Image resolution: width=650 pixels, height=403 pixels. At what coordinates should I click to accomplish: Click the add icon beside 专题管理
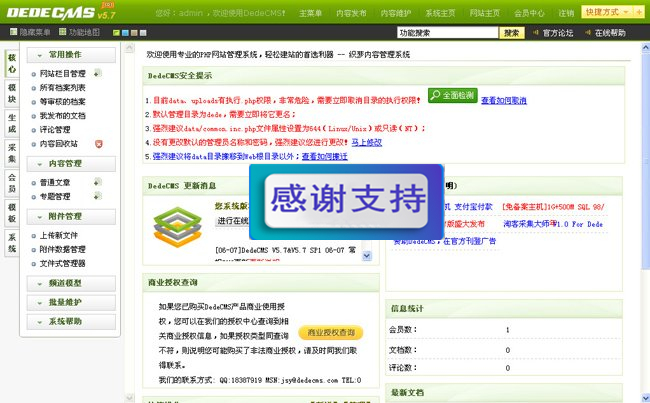click(97, 196)
